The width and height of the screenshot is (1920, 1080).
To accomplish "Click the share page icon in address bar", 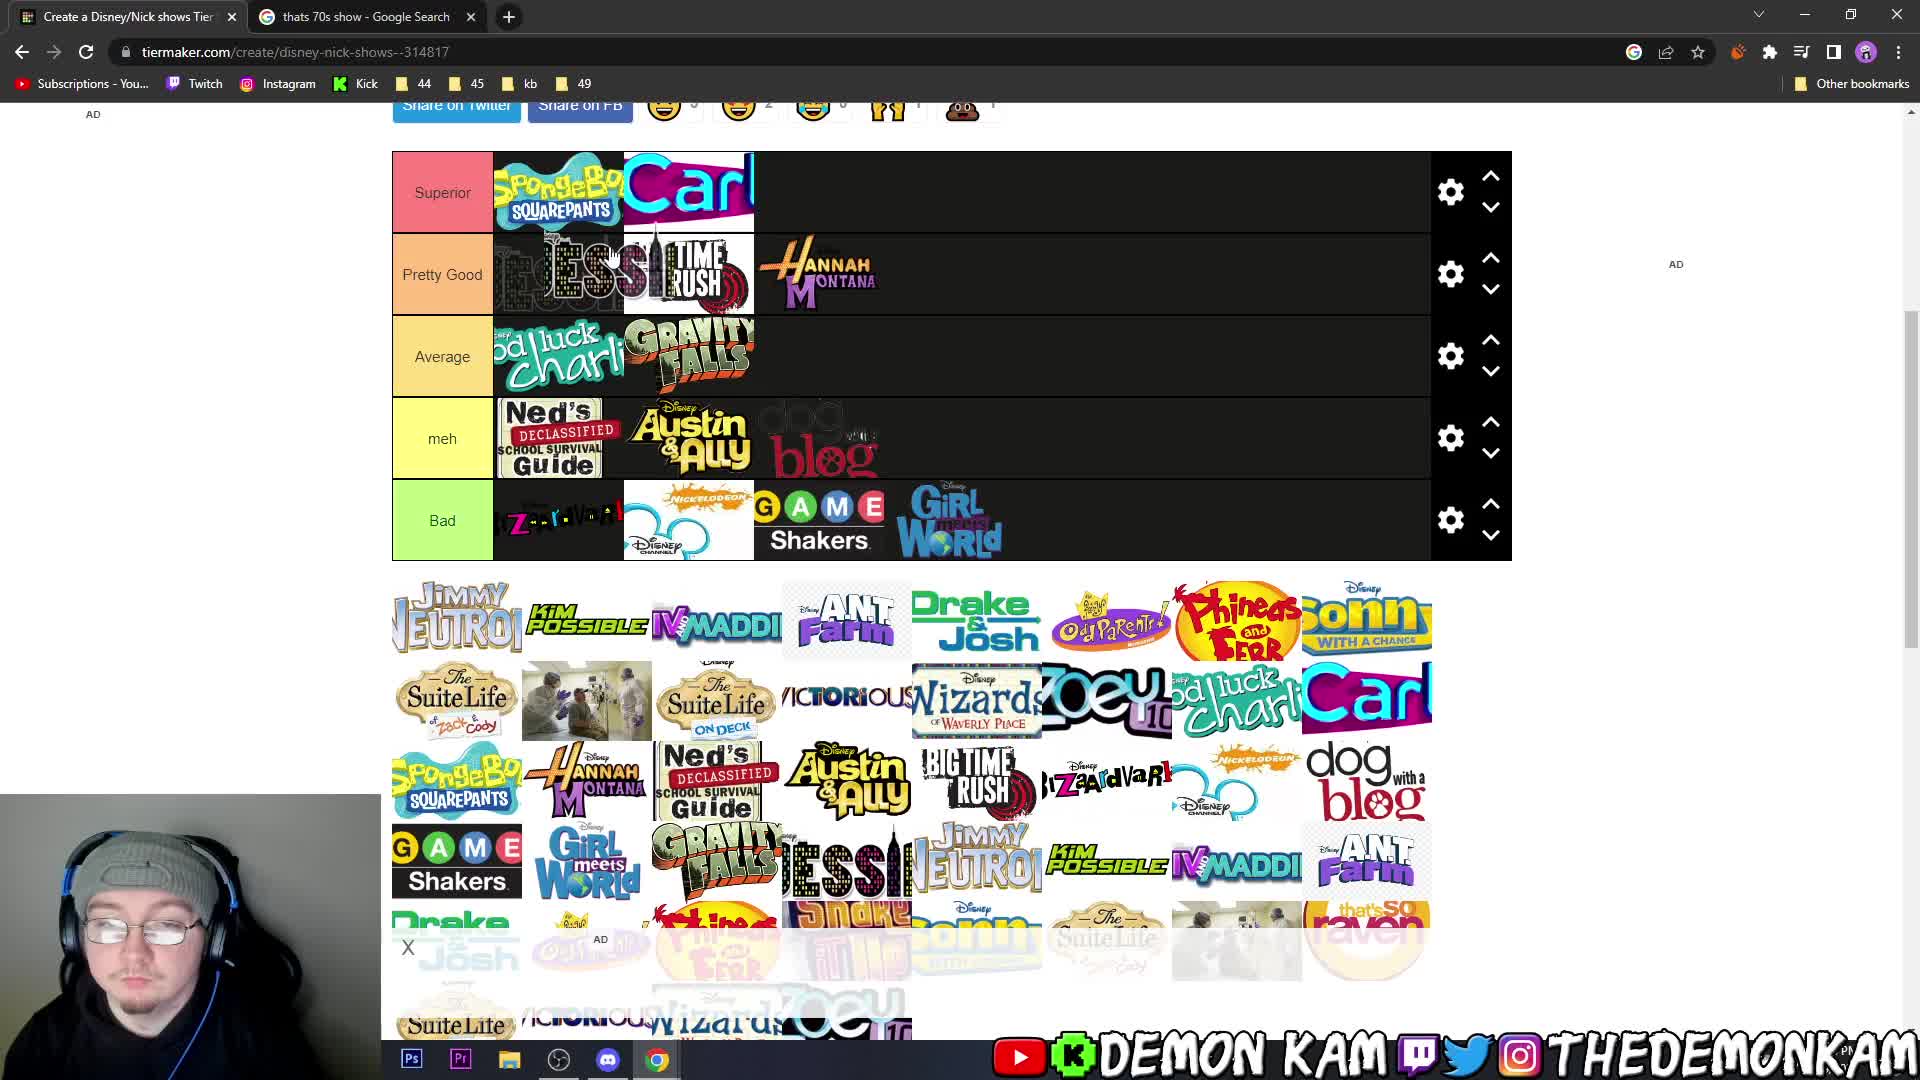I will click(x=1666, y=52).
